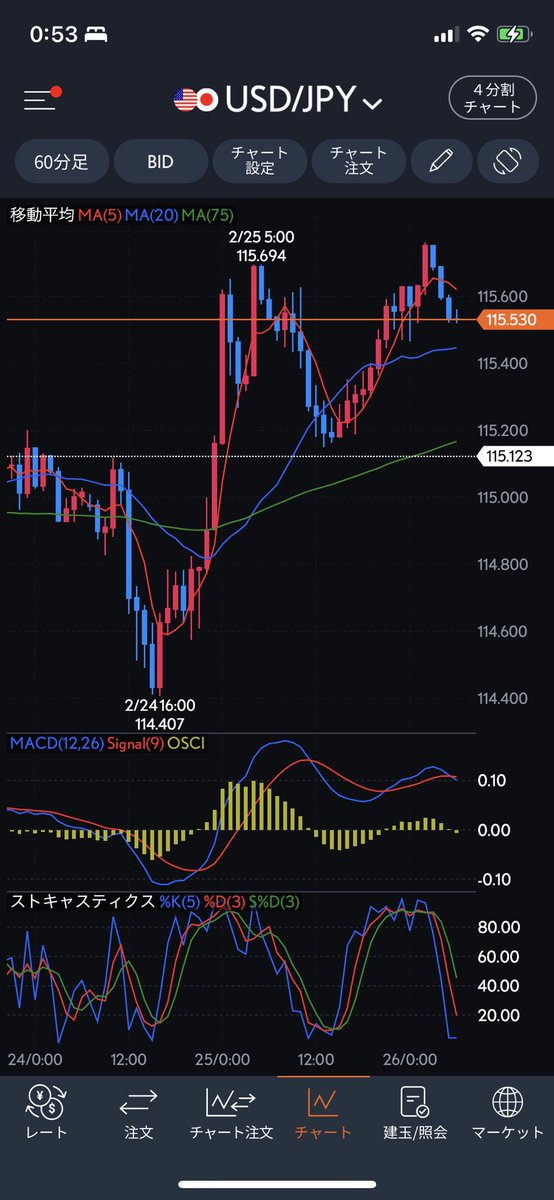Tap the 移動平均 moving average label
554x1200 pixels.
tap(42, 215)
